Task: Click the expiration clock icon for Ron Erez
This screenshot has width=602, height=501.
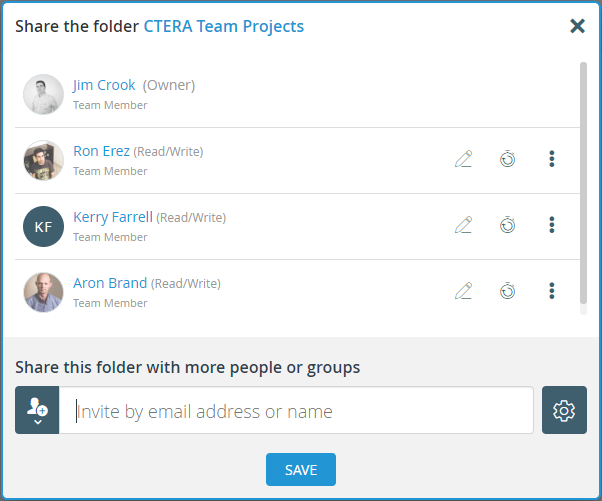Action: (507, 159)
